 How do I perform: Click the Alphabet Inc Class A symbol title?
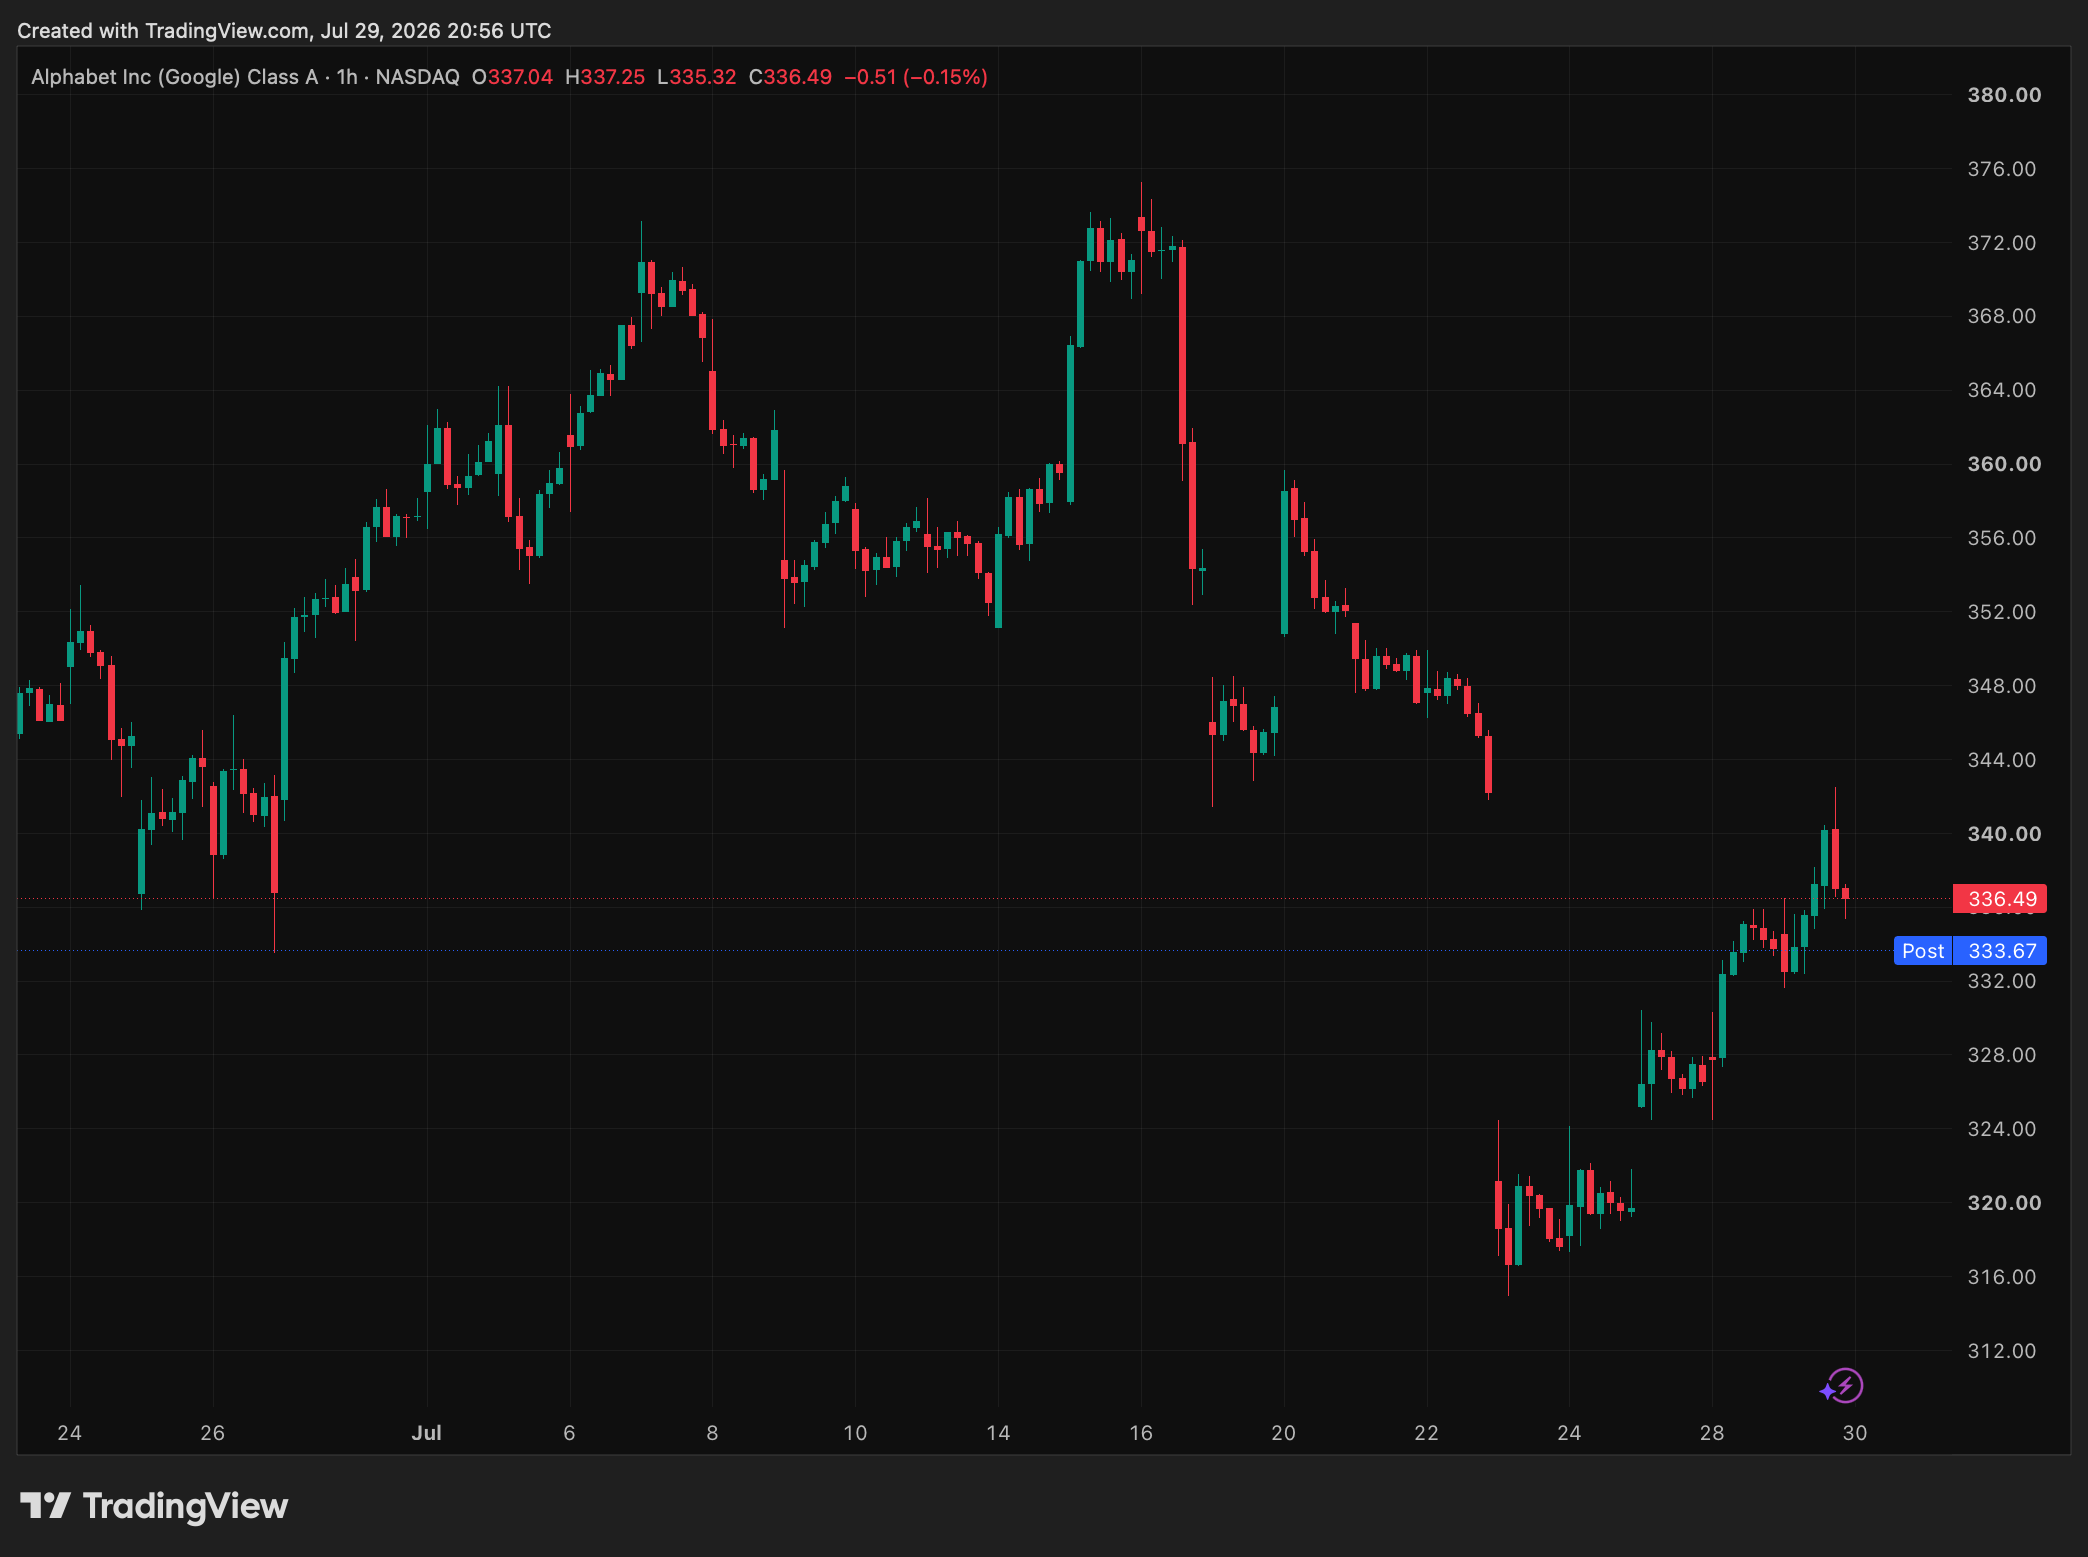tap(175, 77)
